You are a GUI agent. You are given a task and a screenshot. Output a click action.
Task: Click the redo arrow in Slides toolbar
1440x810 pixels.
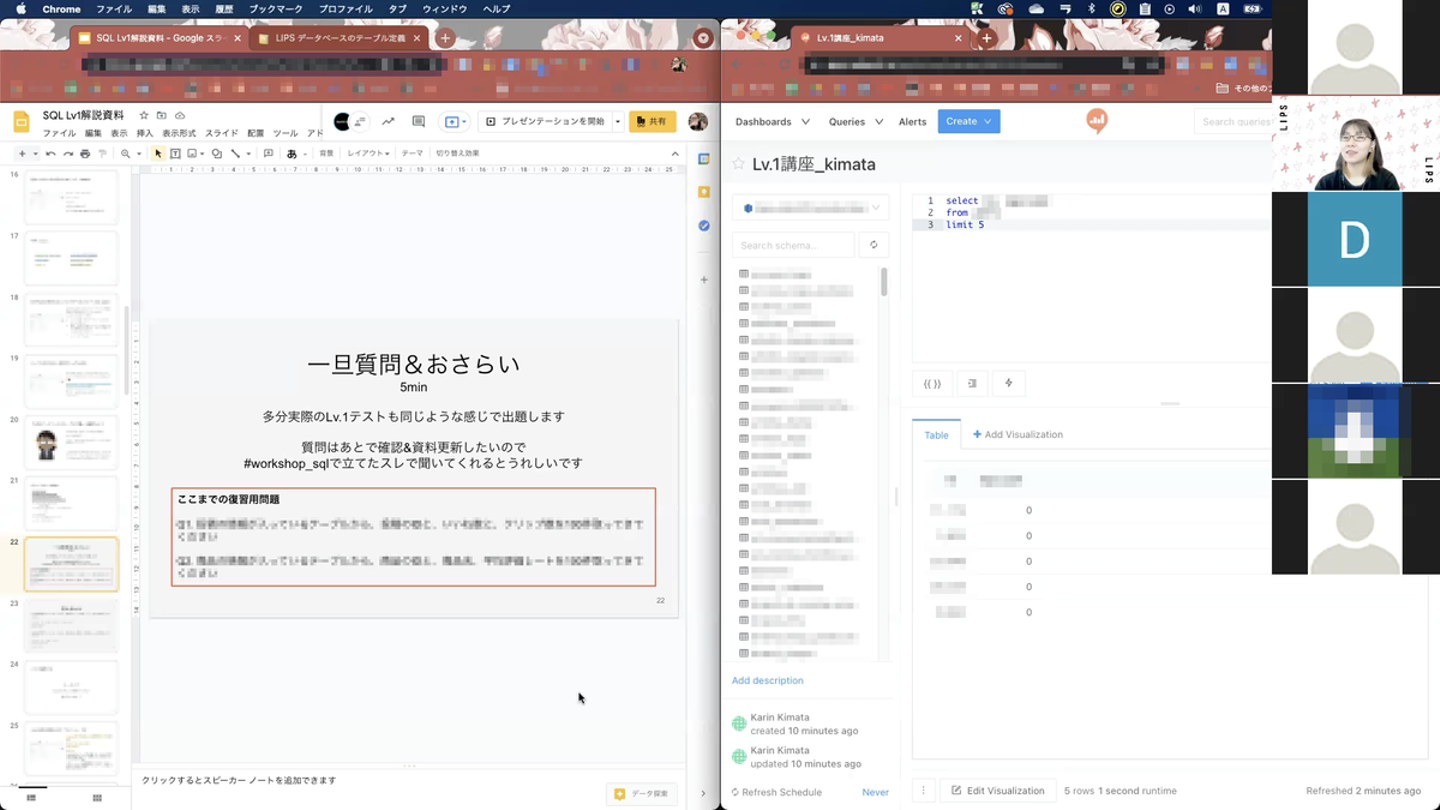pos(68,154)
